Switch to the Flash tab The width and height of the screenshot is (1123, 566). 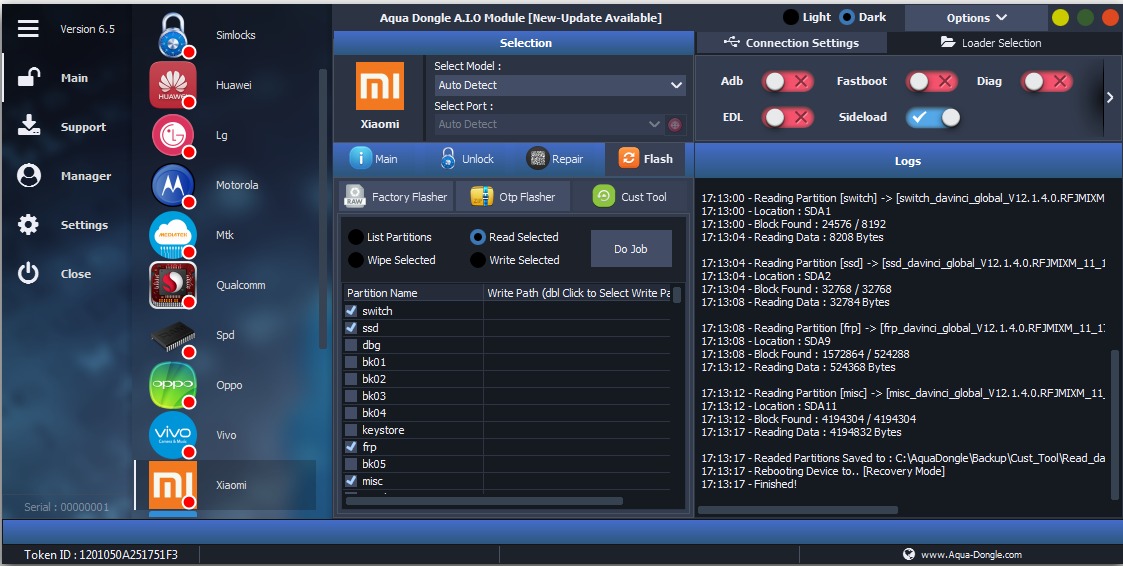click(645, 159)
